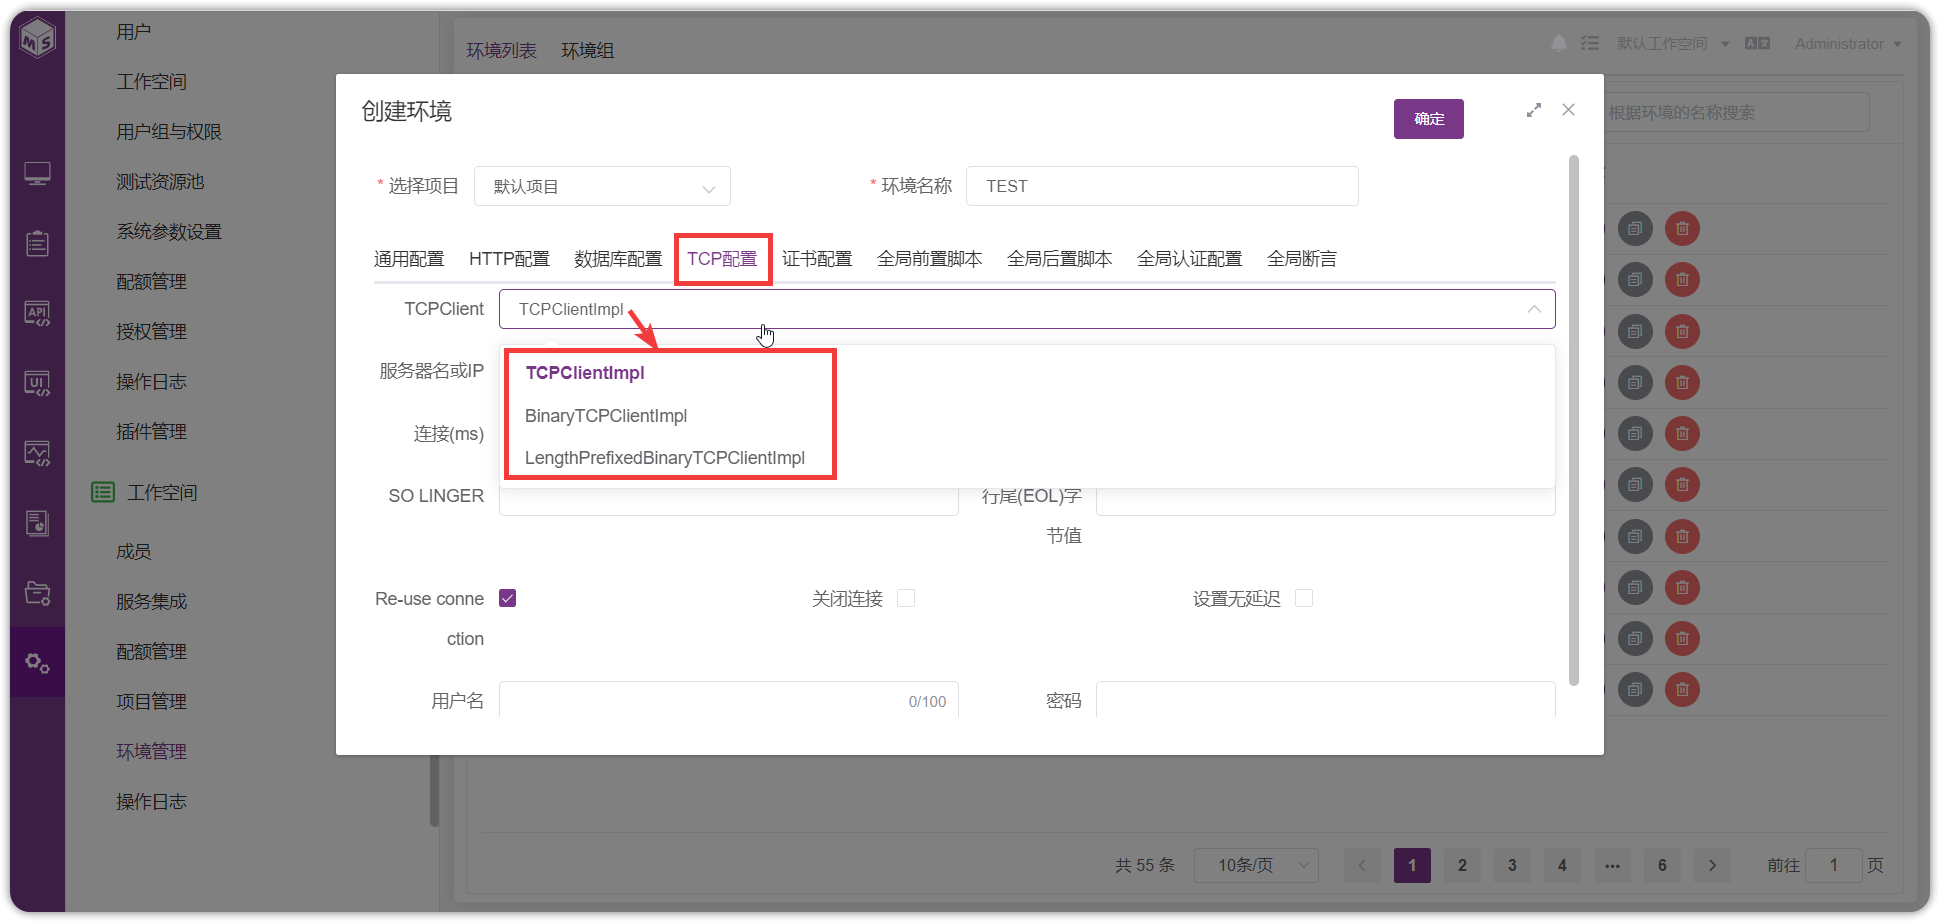Expand the dialog to full screen
Image resolution: width=1940 pixels, height=922 pixels.
coord(1533,110)
